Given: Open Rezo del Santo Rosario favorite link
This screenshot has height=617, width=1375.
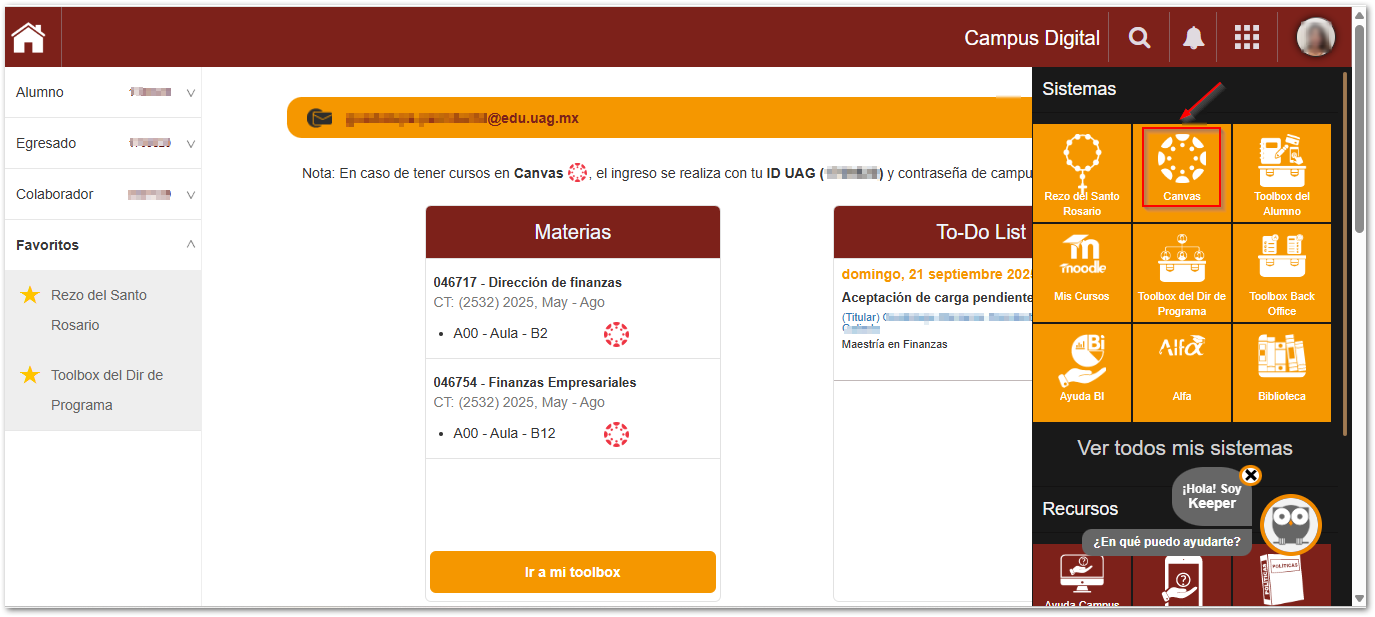Looking at the screenshot, I should click(99, 310).
